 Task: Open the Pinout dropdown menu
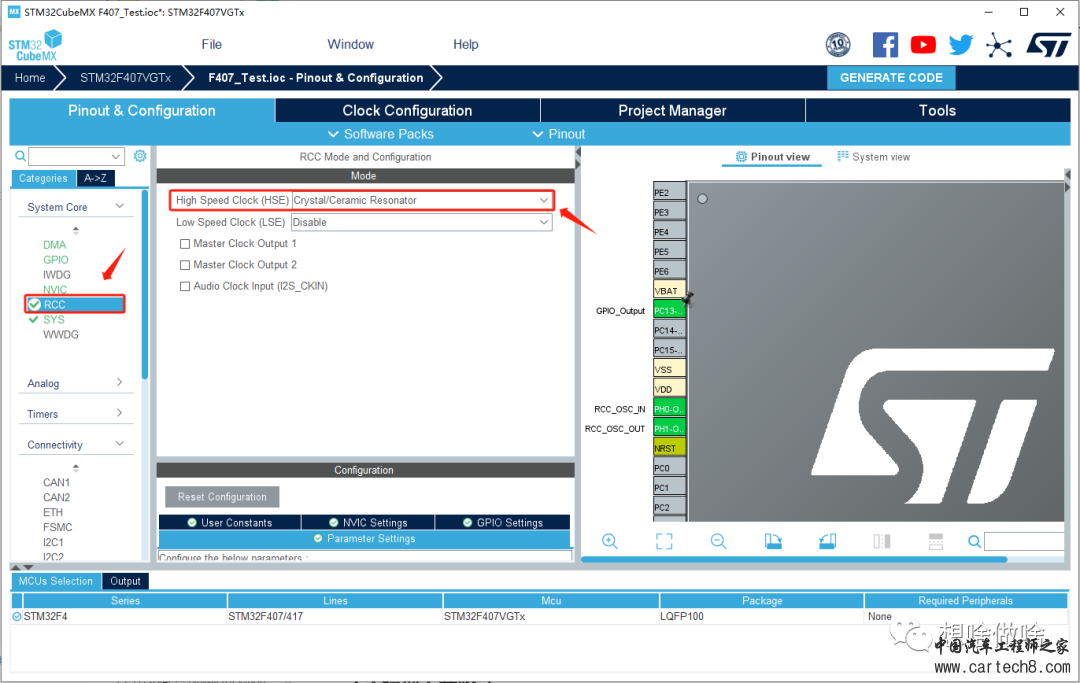pyautogui.click(x=559, y=134)
